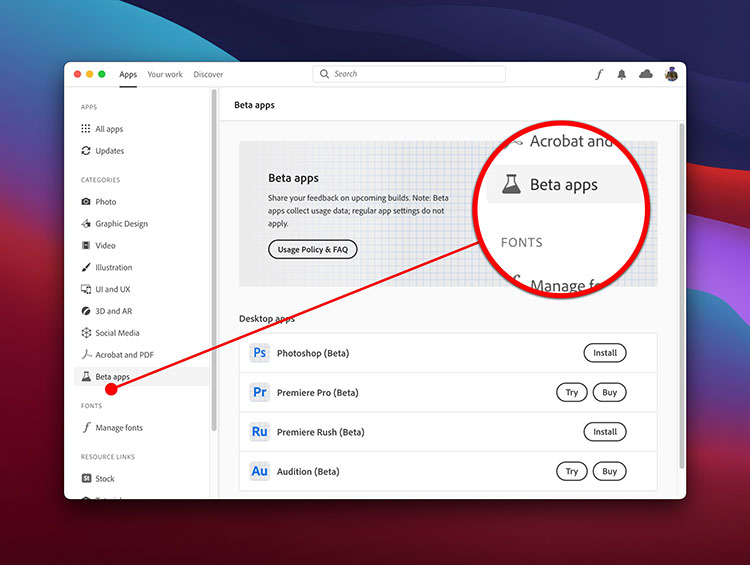Open the Stock resource link
Viewport: 750px width, 565px height.
coord(105,478)
